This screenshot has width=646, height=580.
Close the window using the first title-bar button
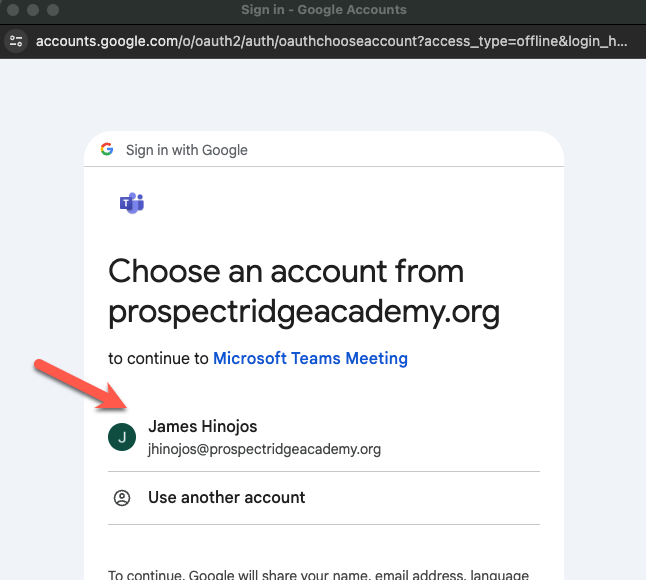pos(13,10)
